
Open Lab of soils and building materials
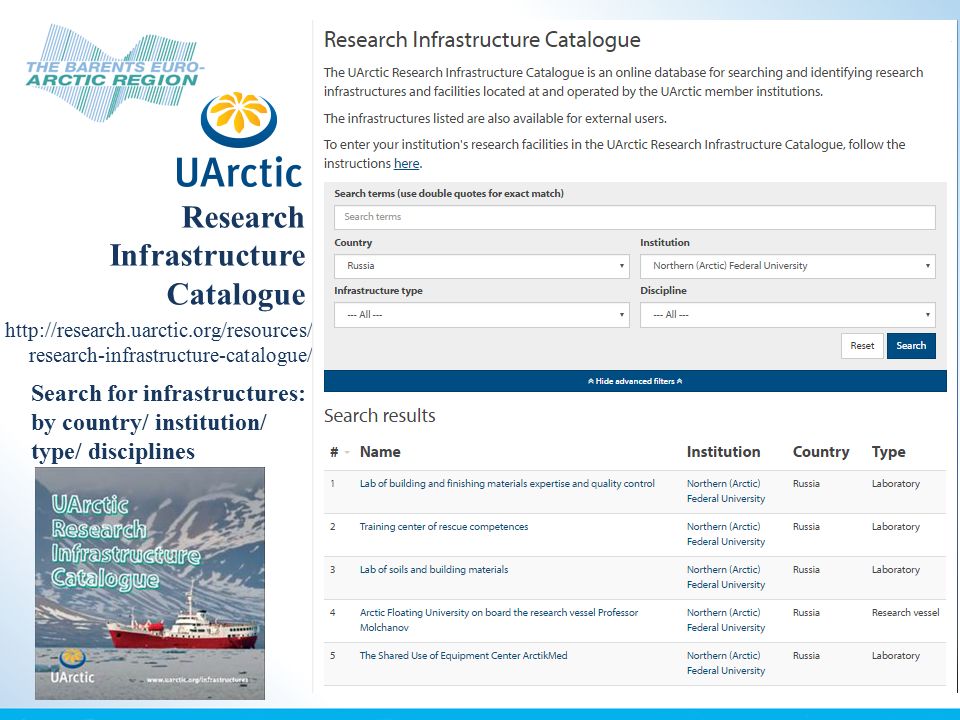[434, 569]
